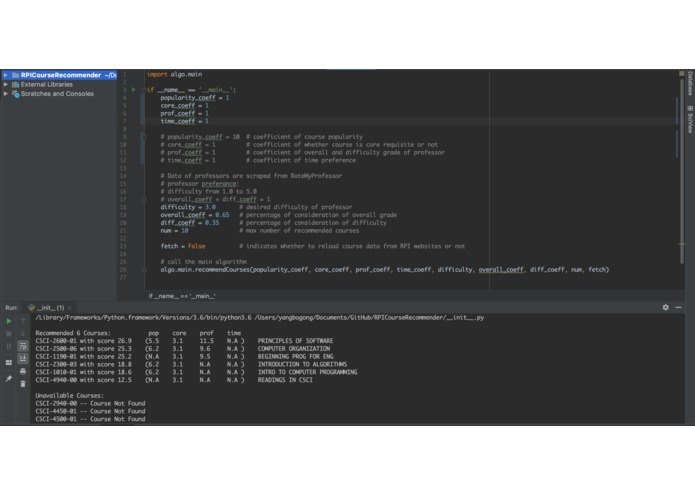Click comment 'Data of professors are scraped from RateMyProfessor'
The width and height of the screenshot is (695, 494).
coord(251,176)
